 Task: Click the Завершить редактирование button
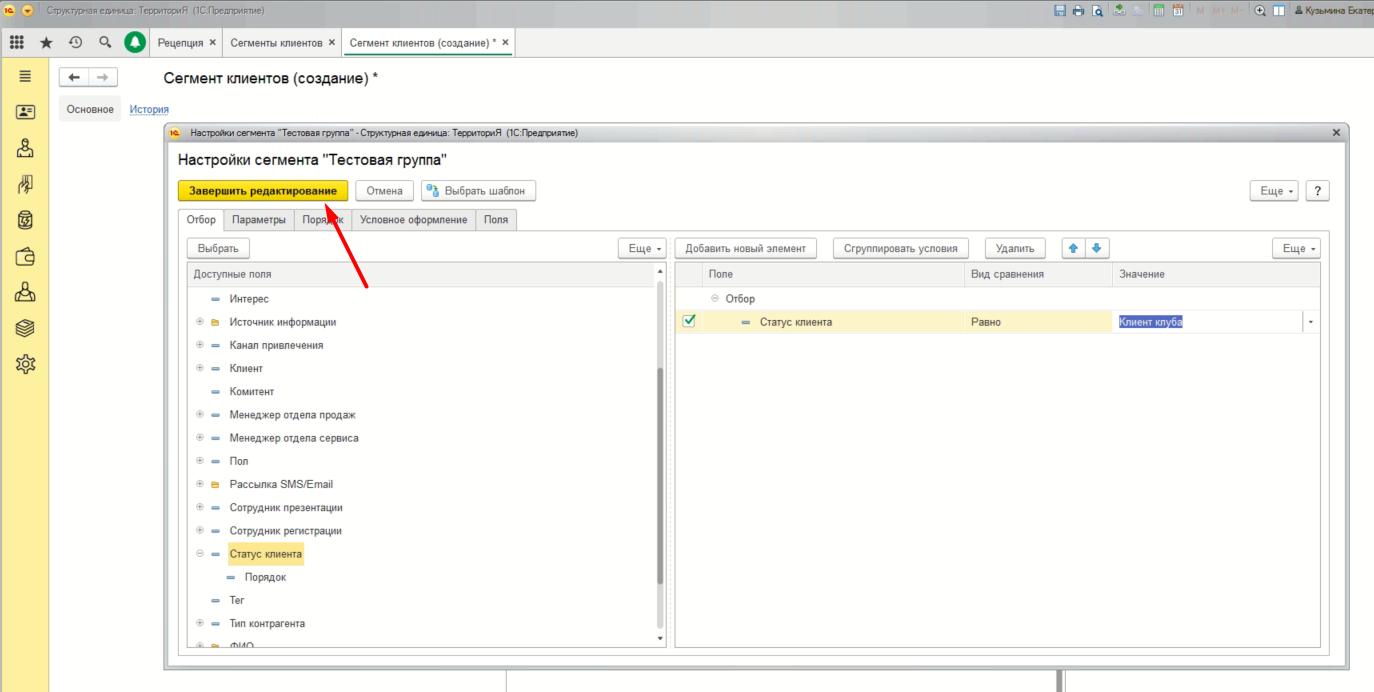[x=262, y=191]
